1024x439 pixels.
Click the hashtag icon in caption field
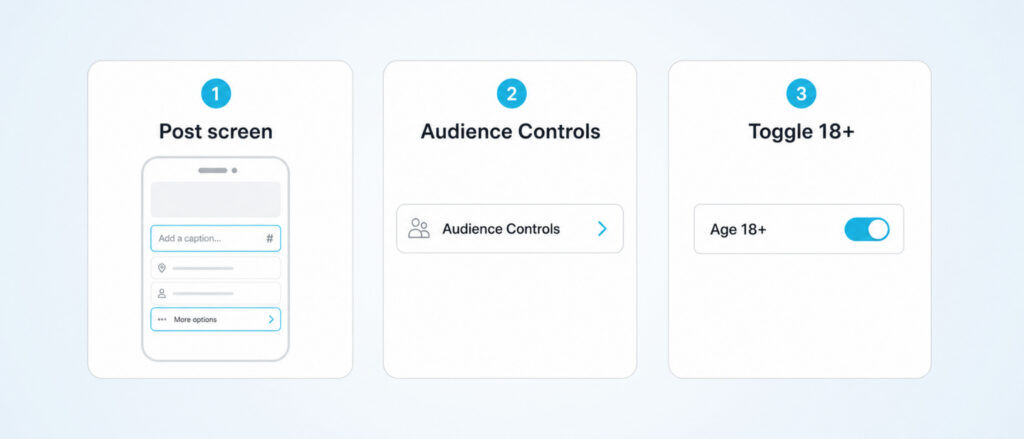pyautogui.click(x=270, y=238)
